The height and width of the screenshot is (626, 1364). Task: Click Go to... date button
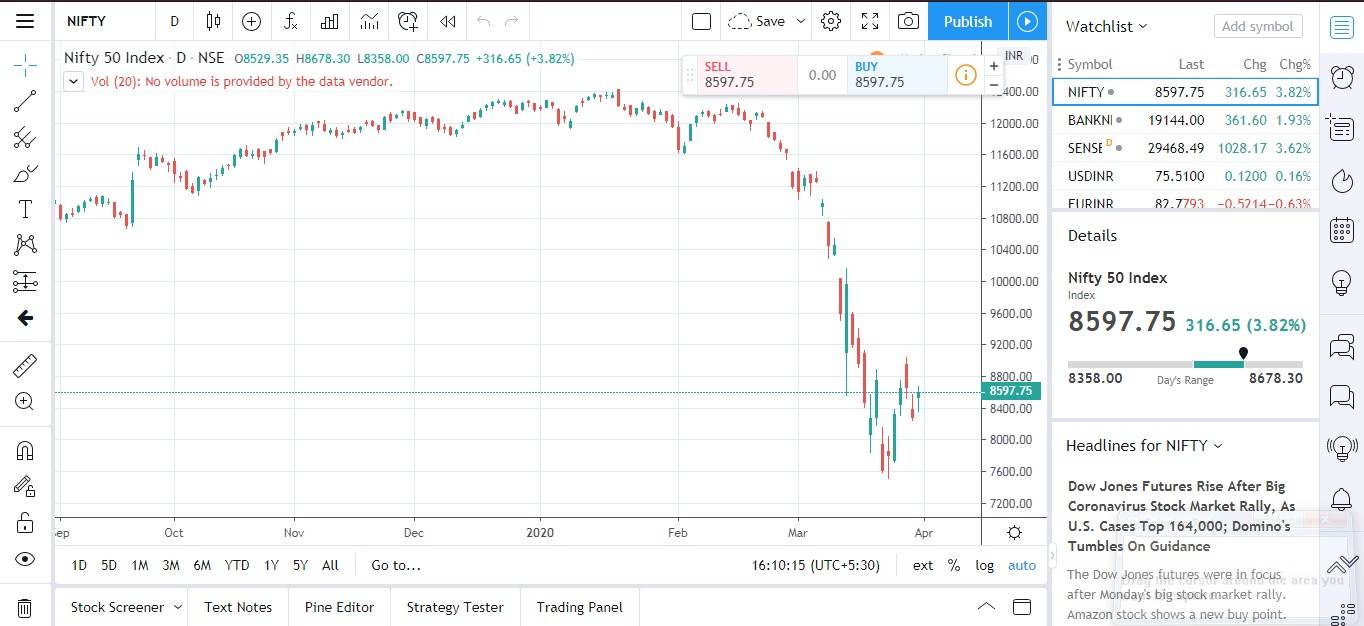click(396, 565)
